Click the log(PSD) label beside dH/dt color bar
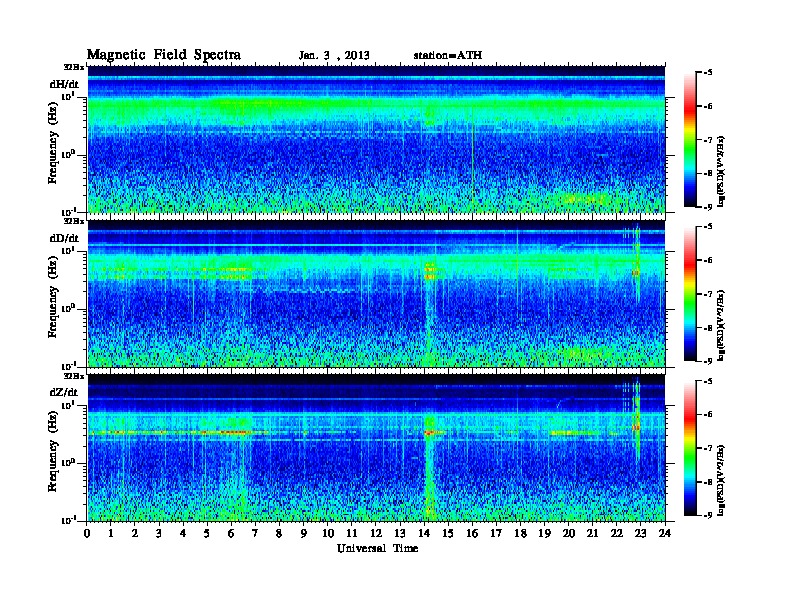The width and height of the screenshot is (792, 612). click(722, 171)
